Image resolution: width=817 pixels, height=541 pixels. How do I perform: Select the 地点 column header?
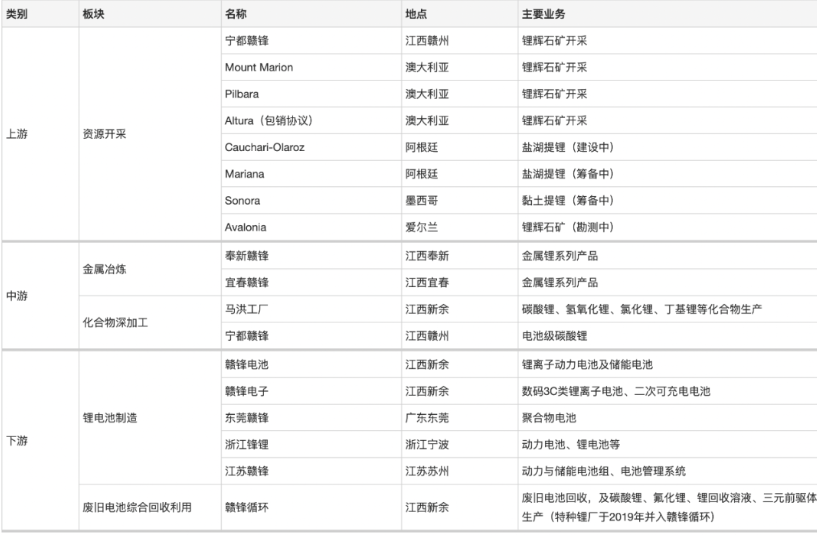(x=417, y=14)
